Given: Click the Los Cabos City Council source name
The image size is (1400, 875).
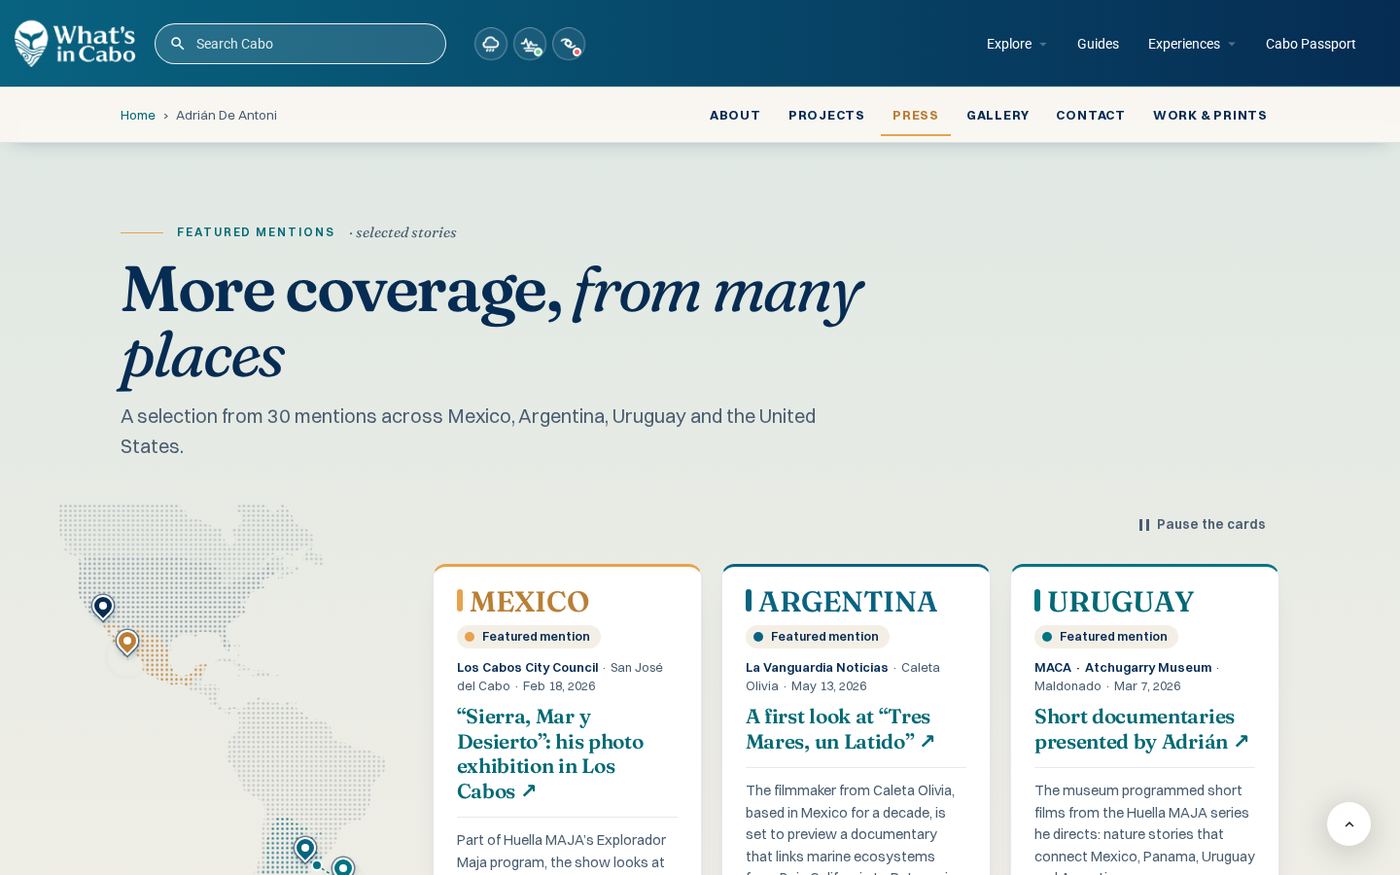Looking at the screenshot, I should (527, 667).
